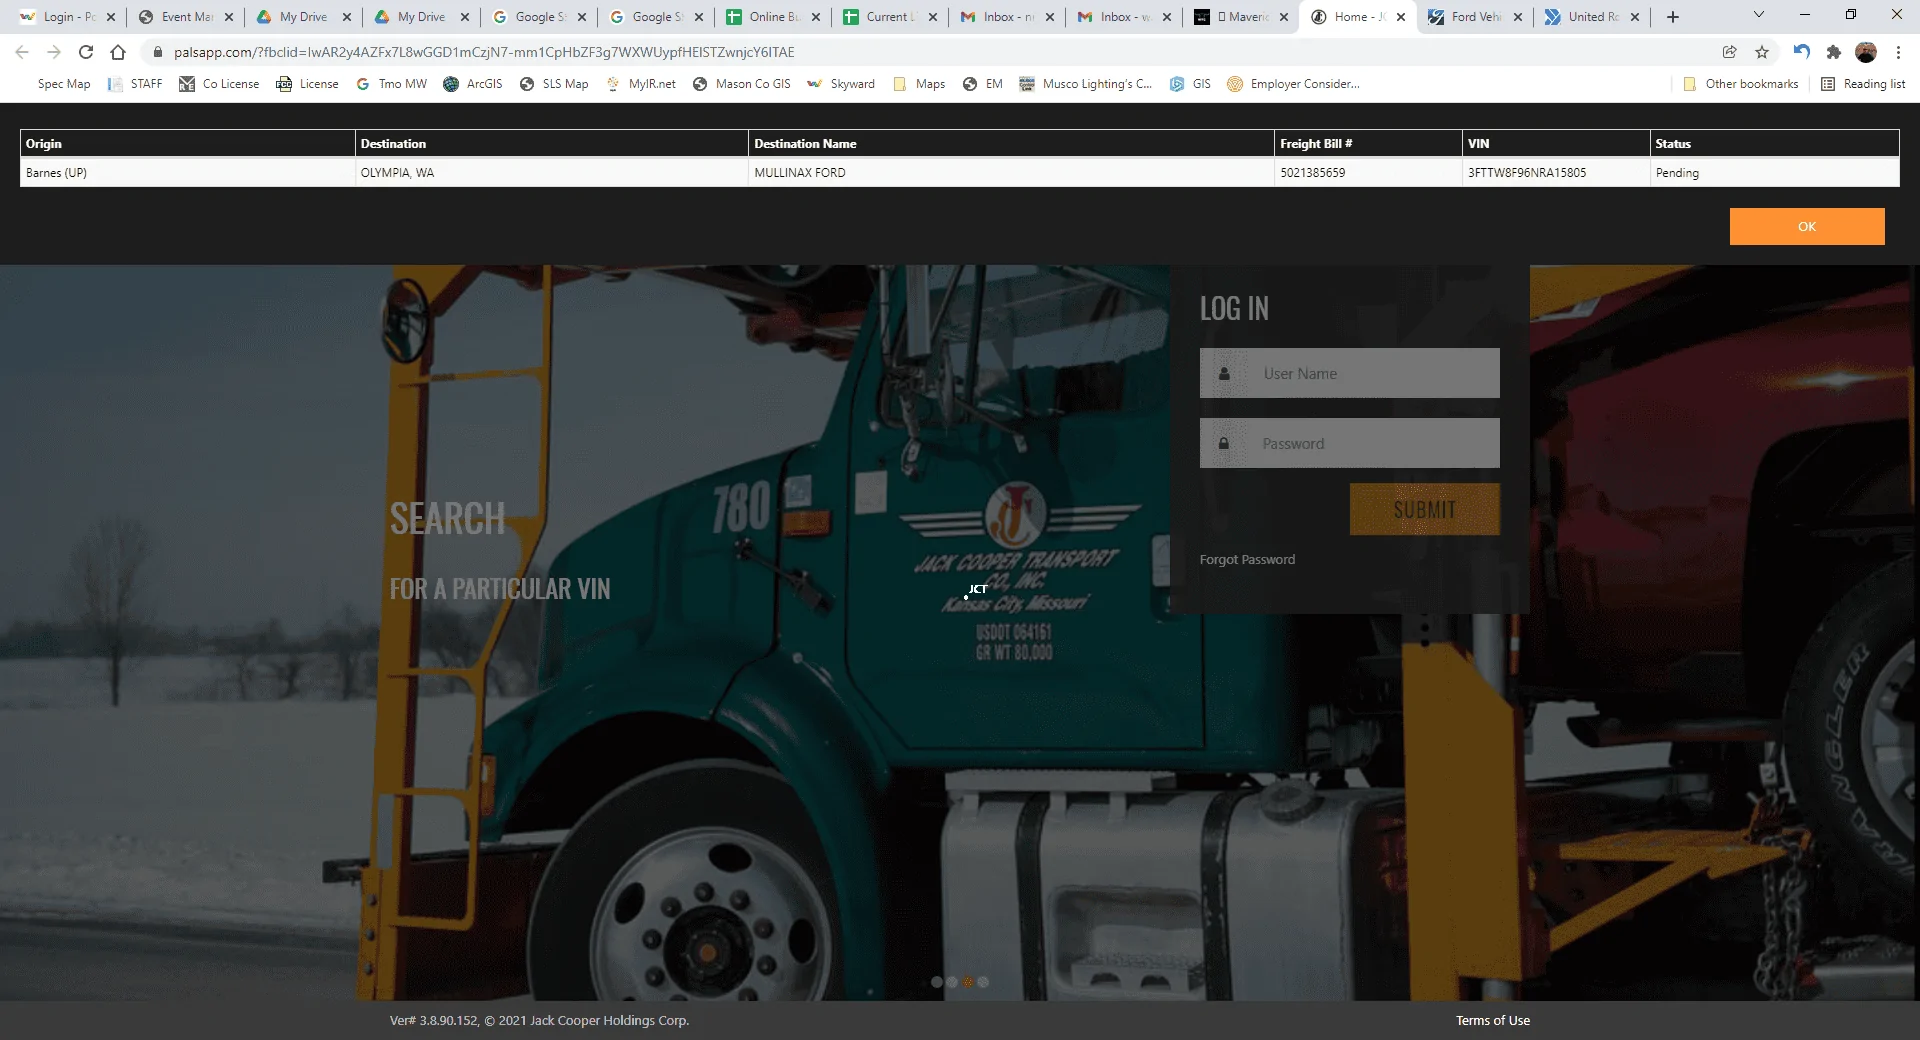
Task: Open the Extensions puzzle icon
Action: (1833, 52)
